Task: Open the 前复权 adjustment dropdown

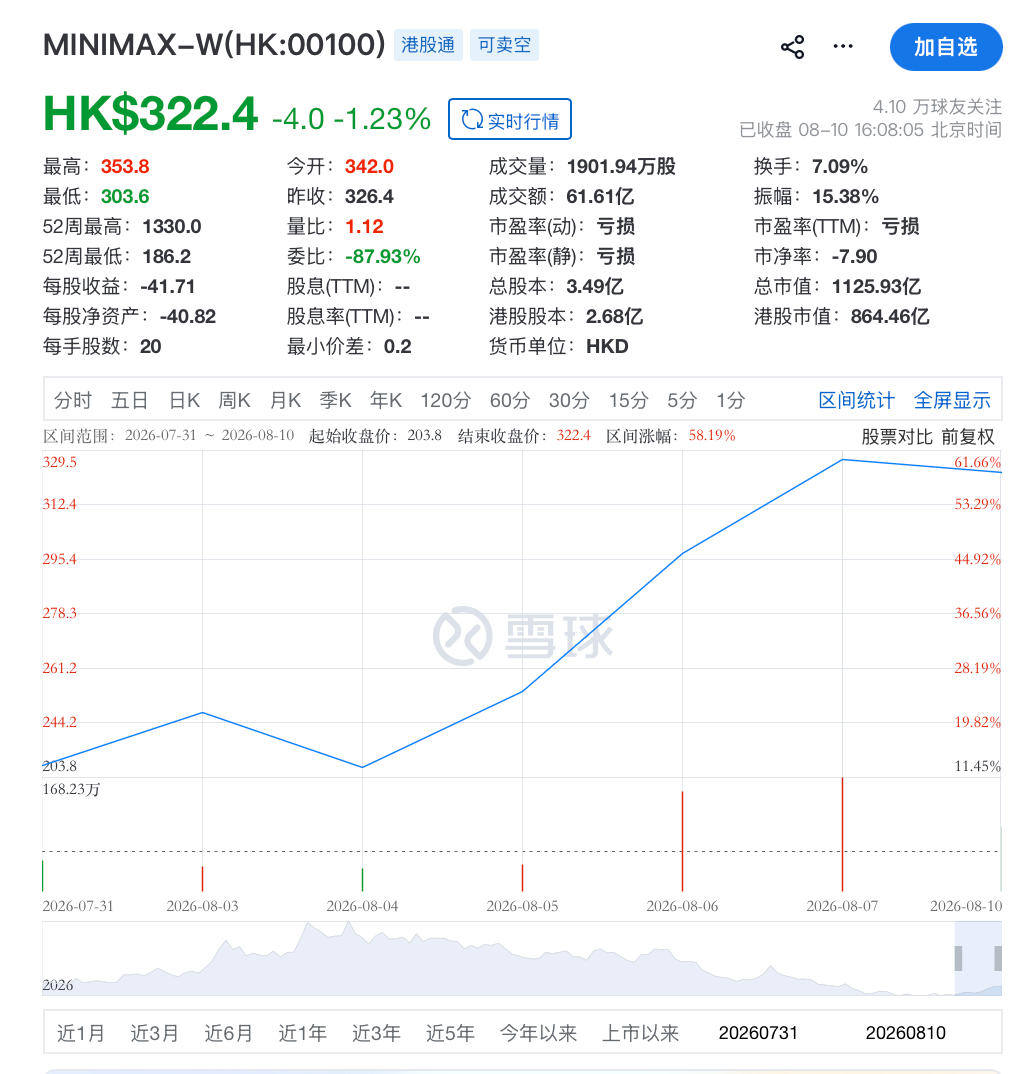Action: (967, 436)
